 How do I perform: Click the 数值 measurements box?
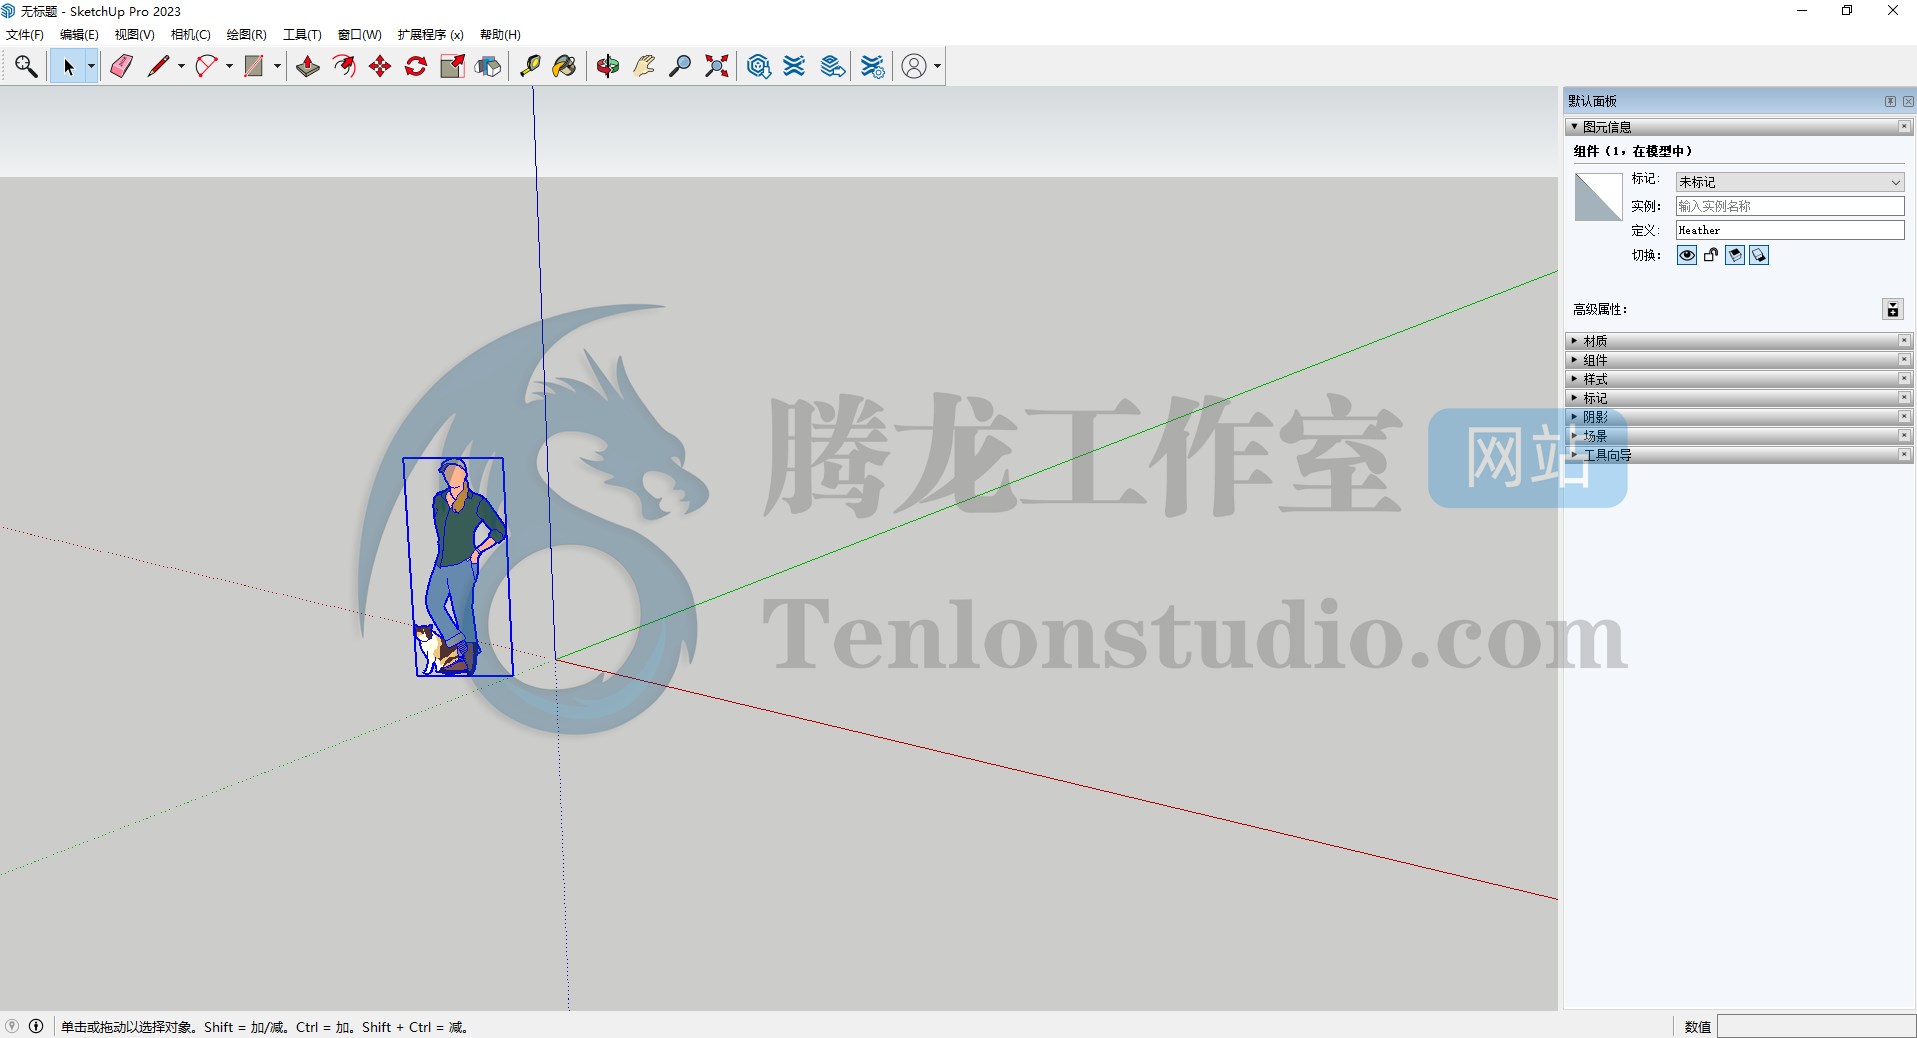pos(1816,1026)
